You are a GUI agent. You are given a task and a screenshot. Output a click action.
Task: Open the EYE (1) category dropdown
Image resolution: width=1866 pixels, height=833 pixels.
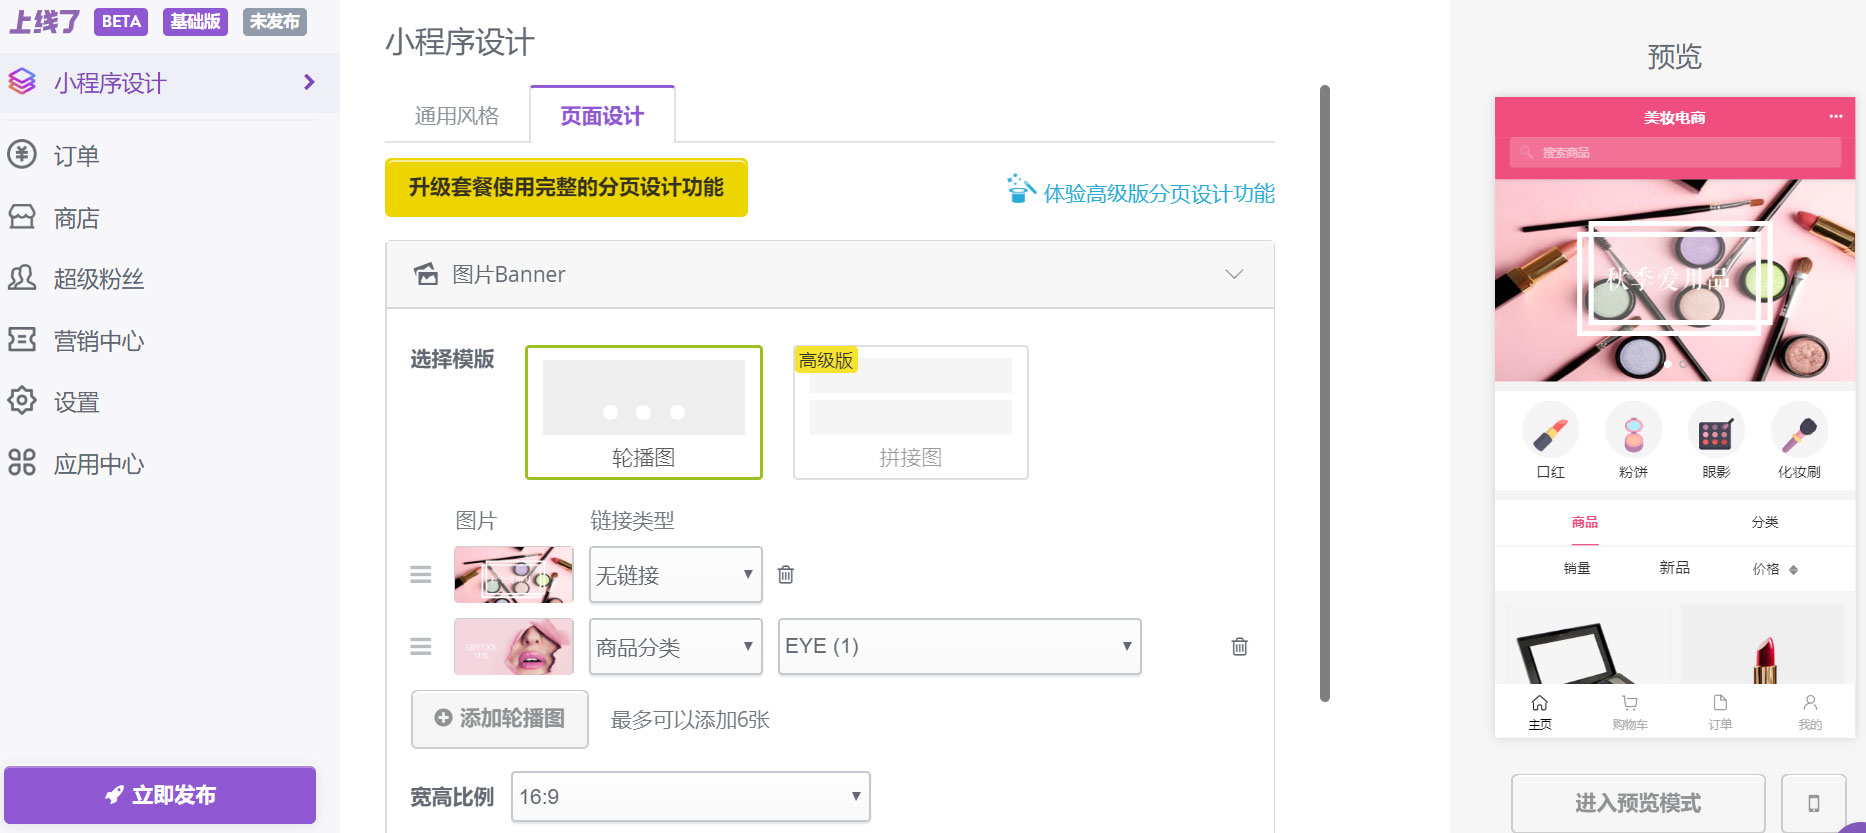click(x=958, y=646)
